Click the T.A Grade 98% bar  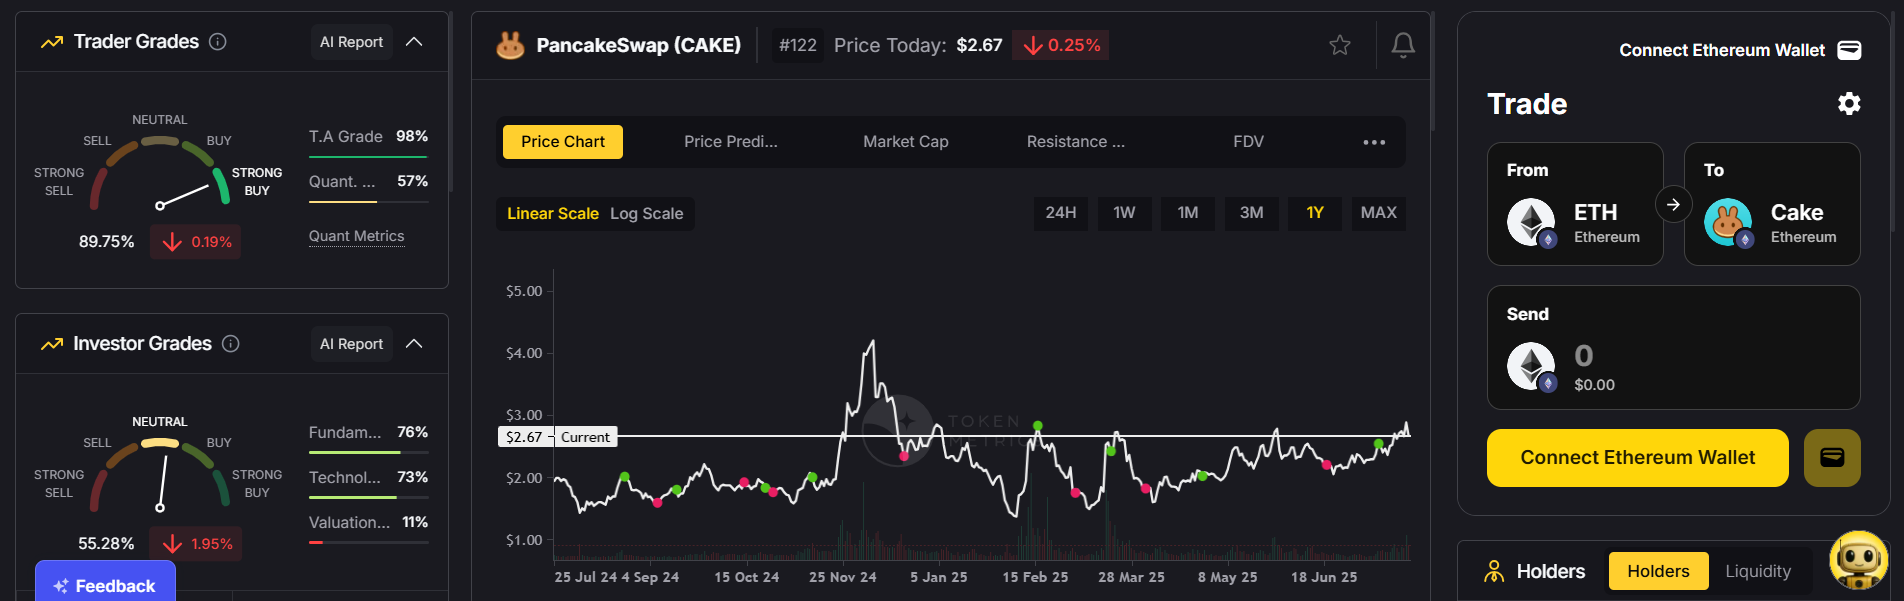(368, 156)
